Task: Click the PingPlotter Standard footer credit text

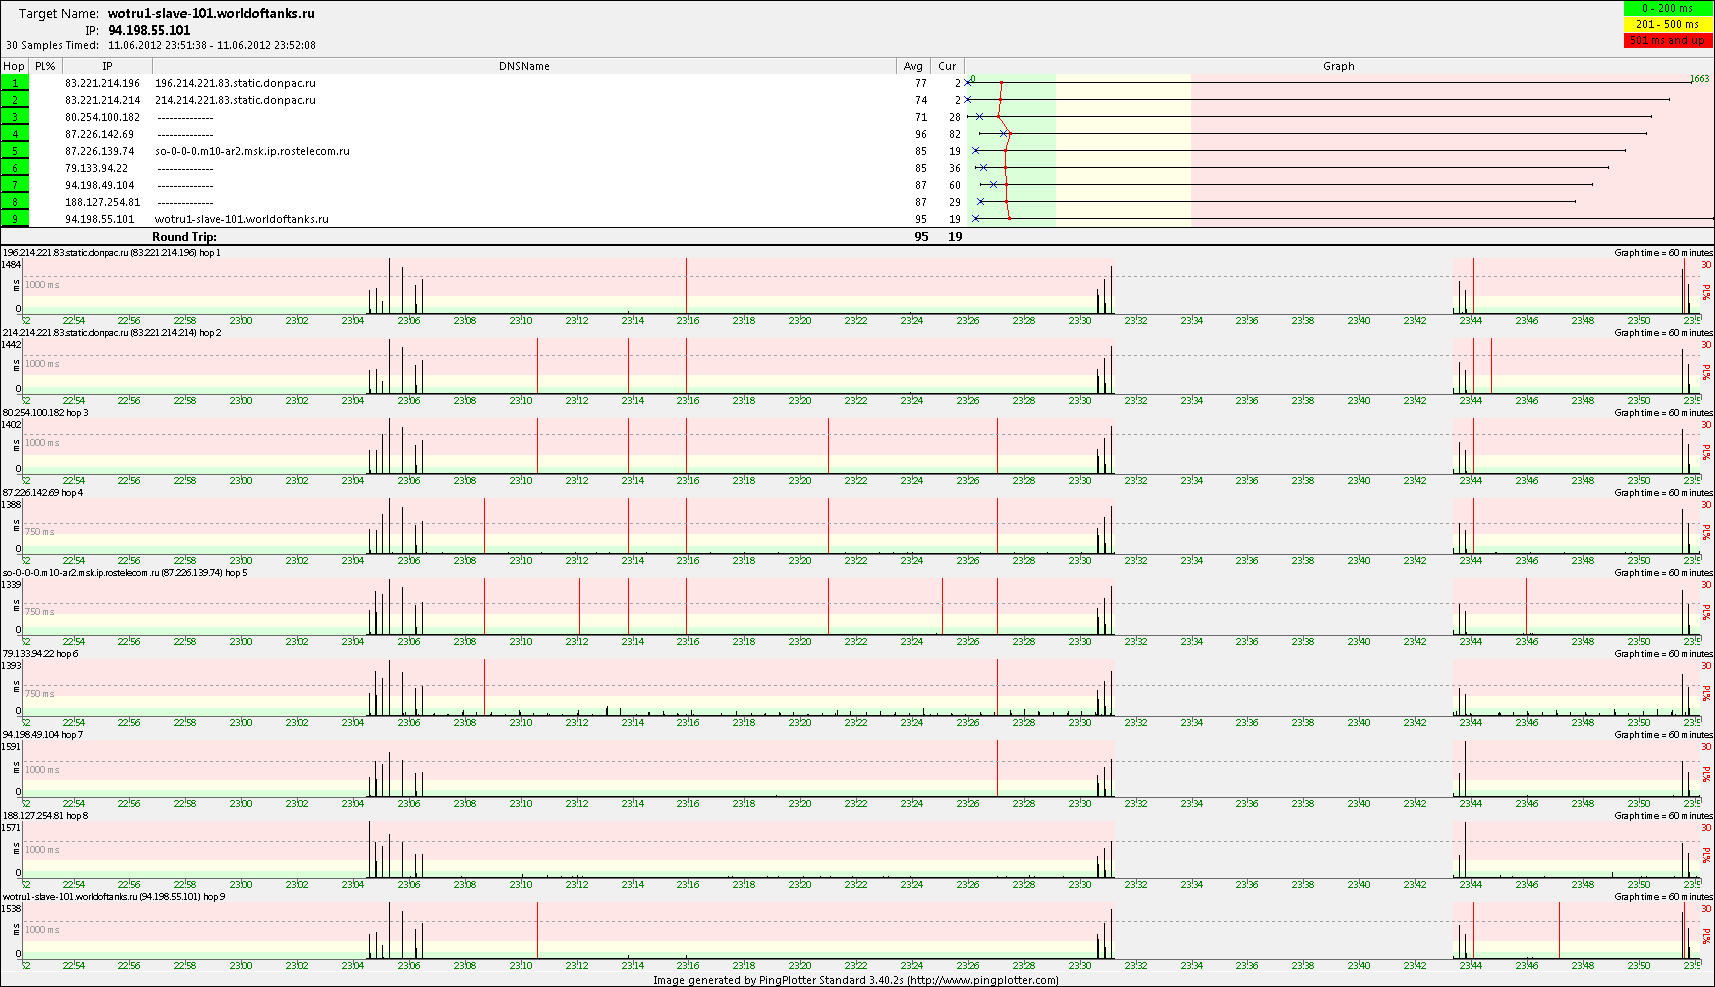Action: click(x=856, y=980)
